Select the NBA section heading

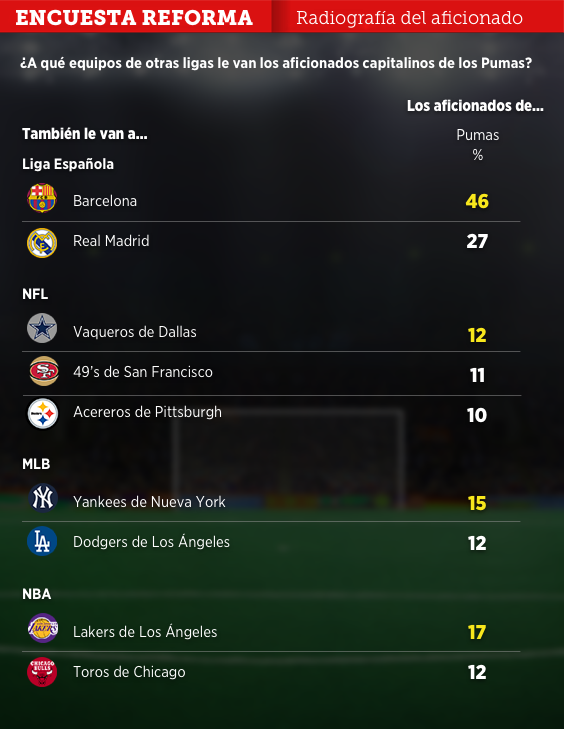click(x=37, y=594)
